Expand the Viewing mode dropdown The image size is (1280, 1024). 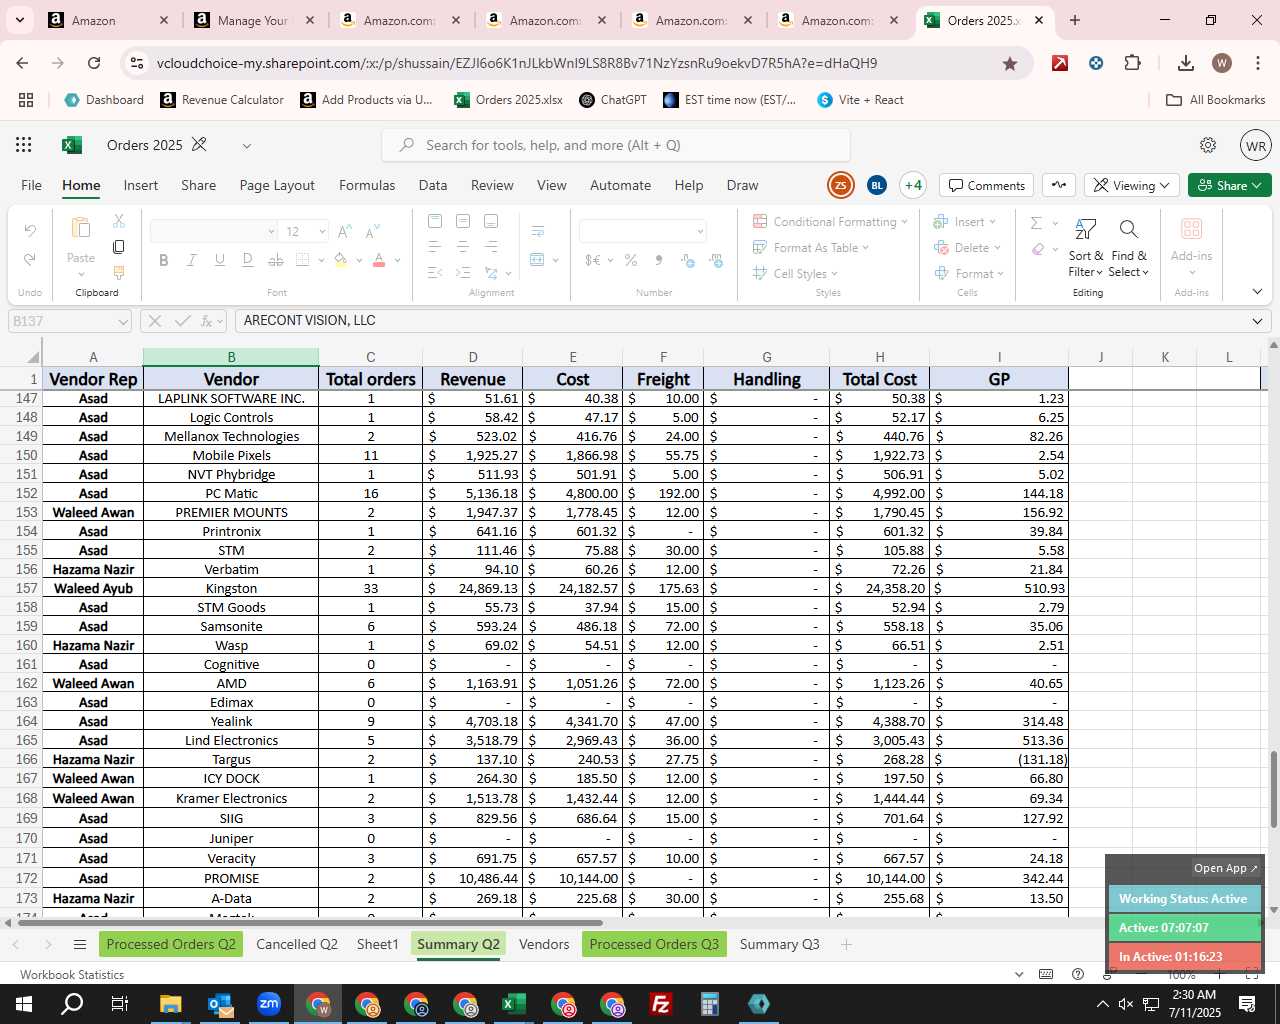point(1131,185)
